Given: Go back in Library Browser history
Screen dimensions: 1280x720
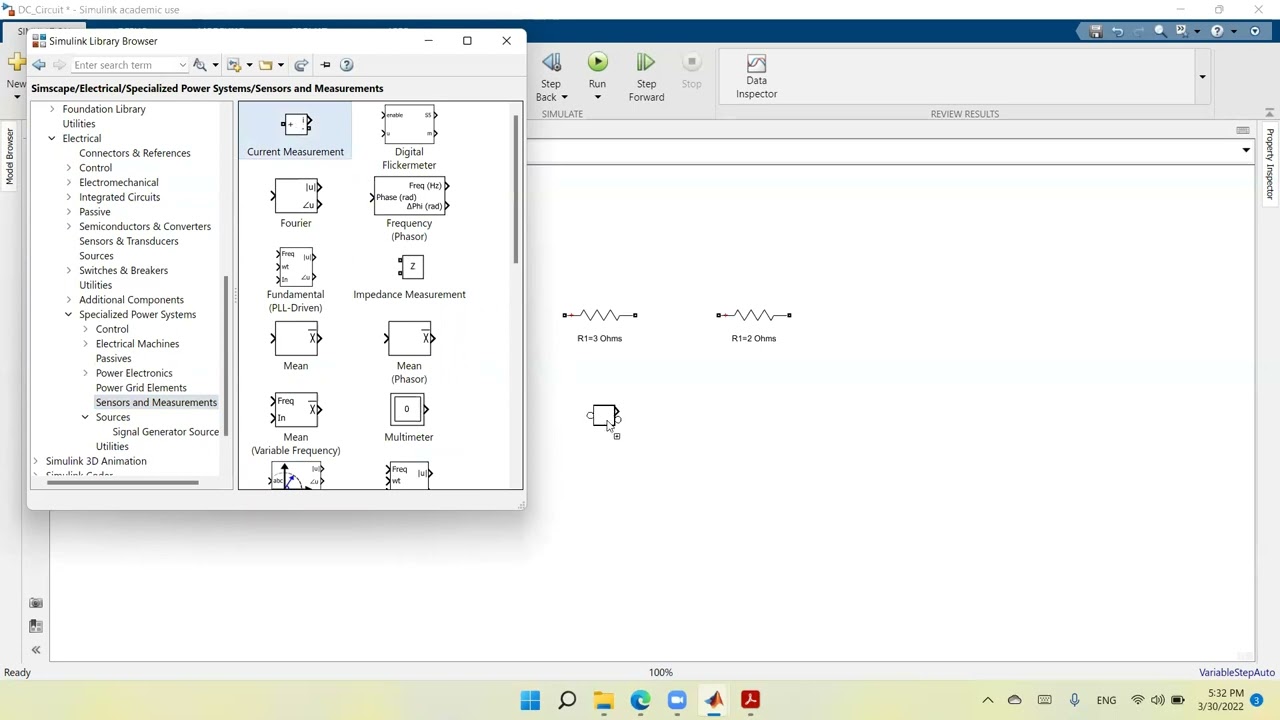Looking at the screenshot, I should tap(39, 65).
